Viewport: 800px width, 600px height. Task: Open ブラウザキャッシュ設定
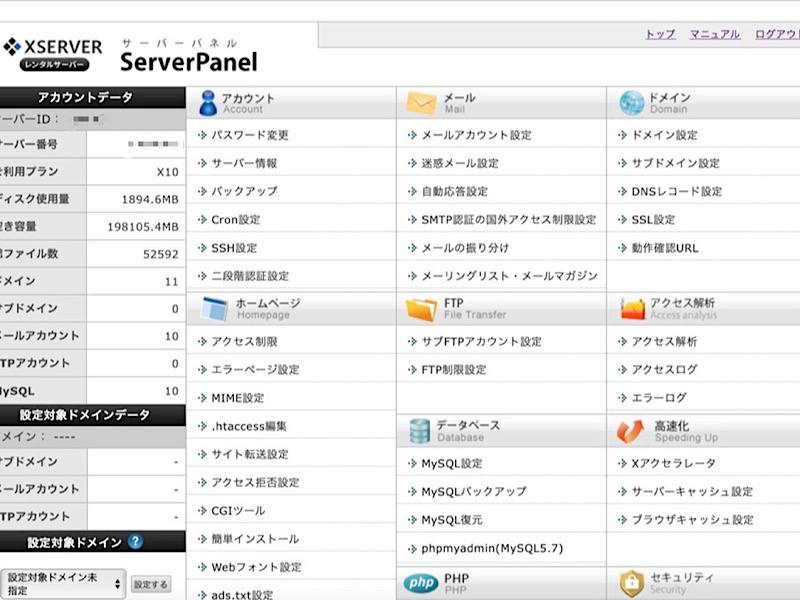(x=693, y=520)
